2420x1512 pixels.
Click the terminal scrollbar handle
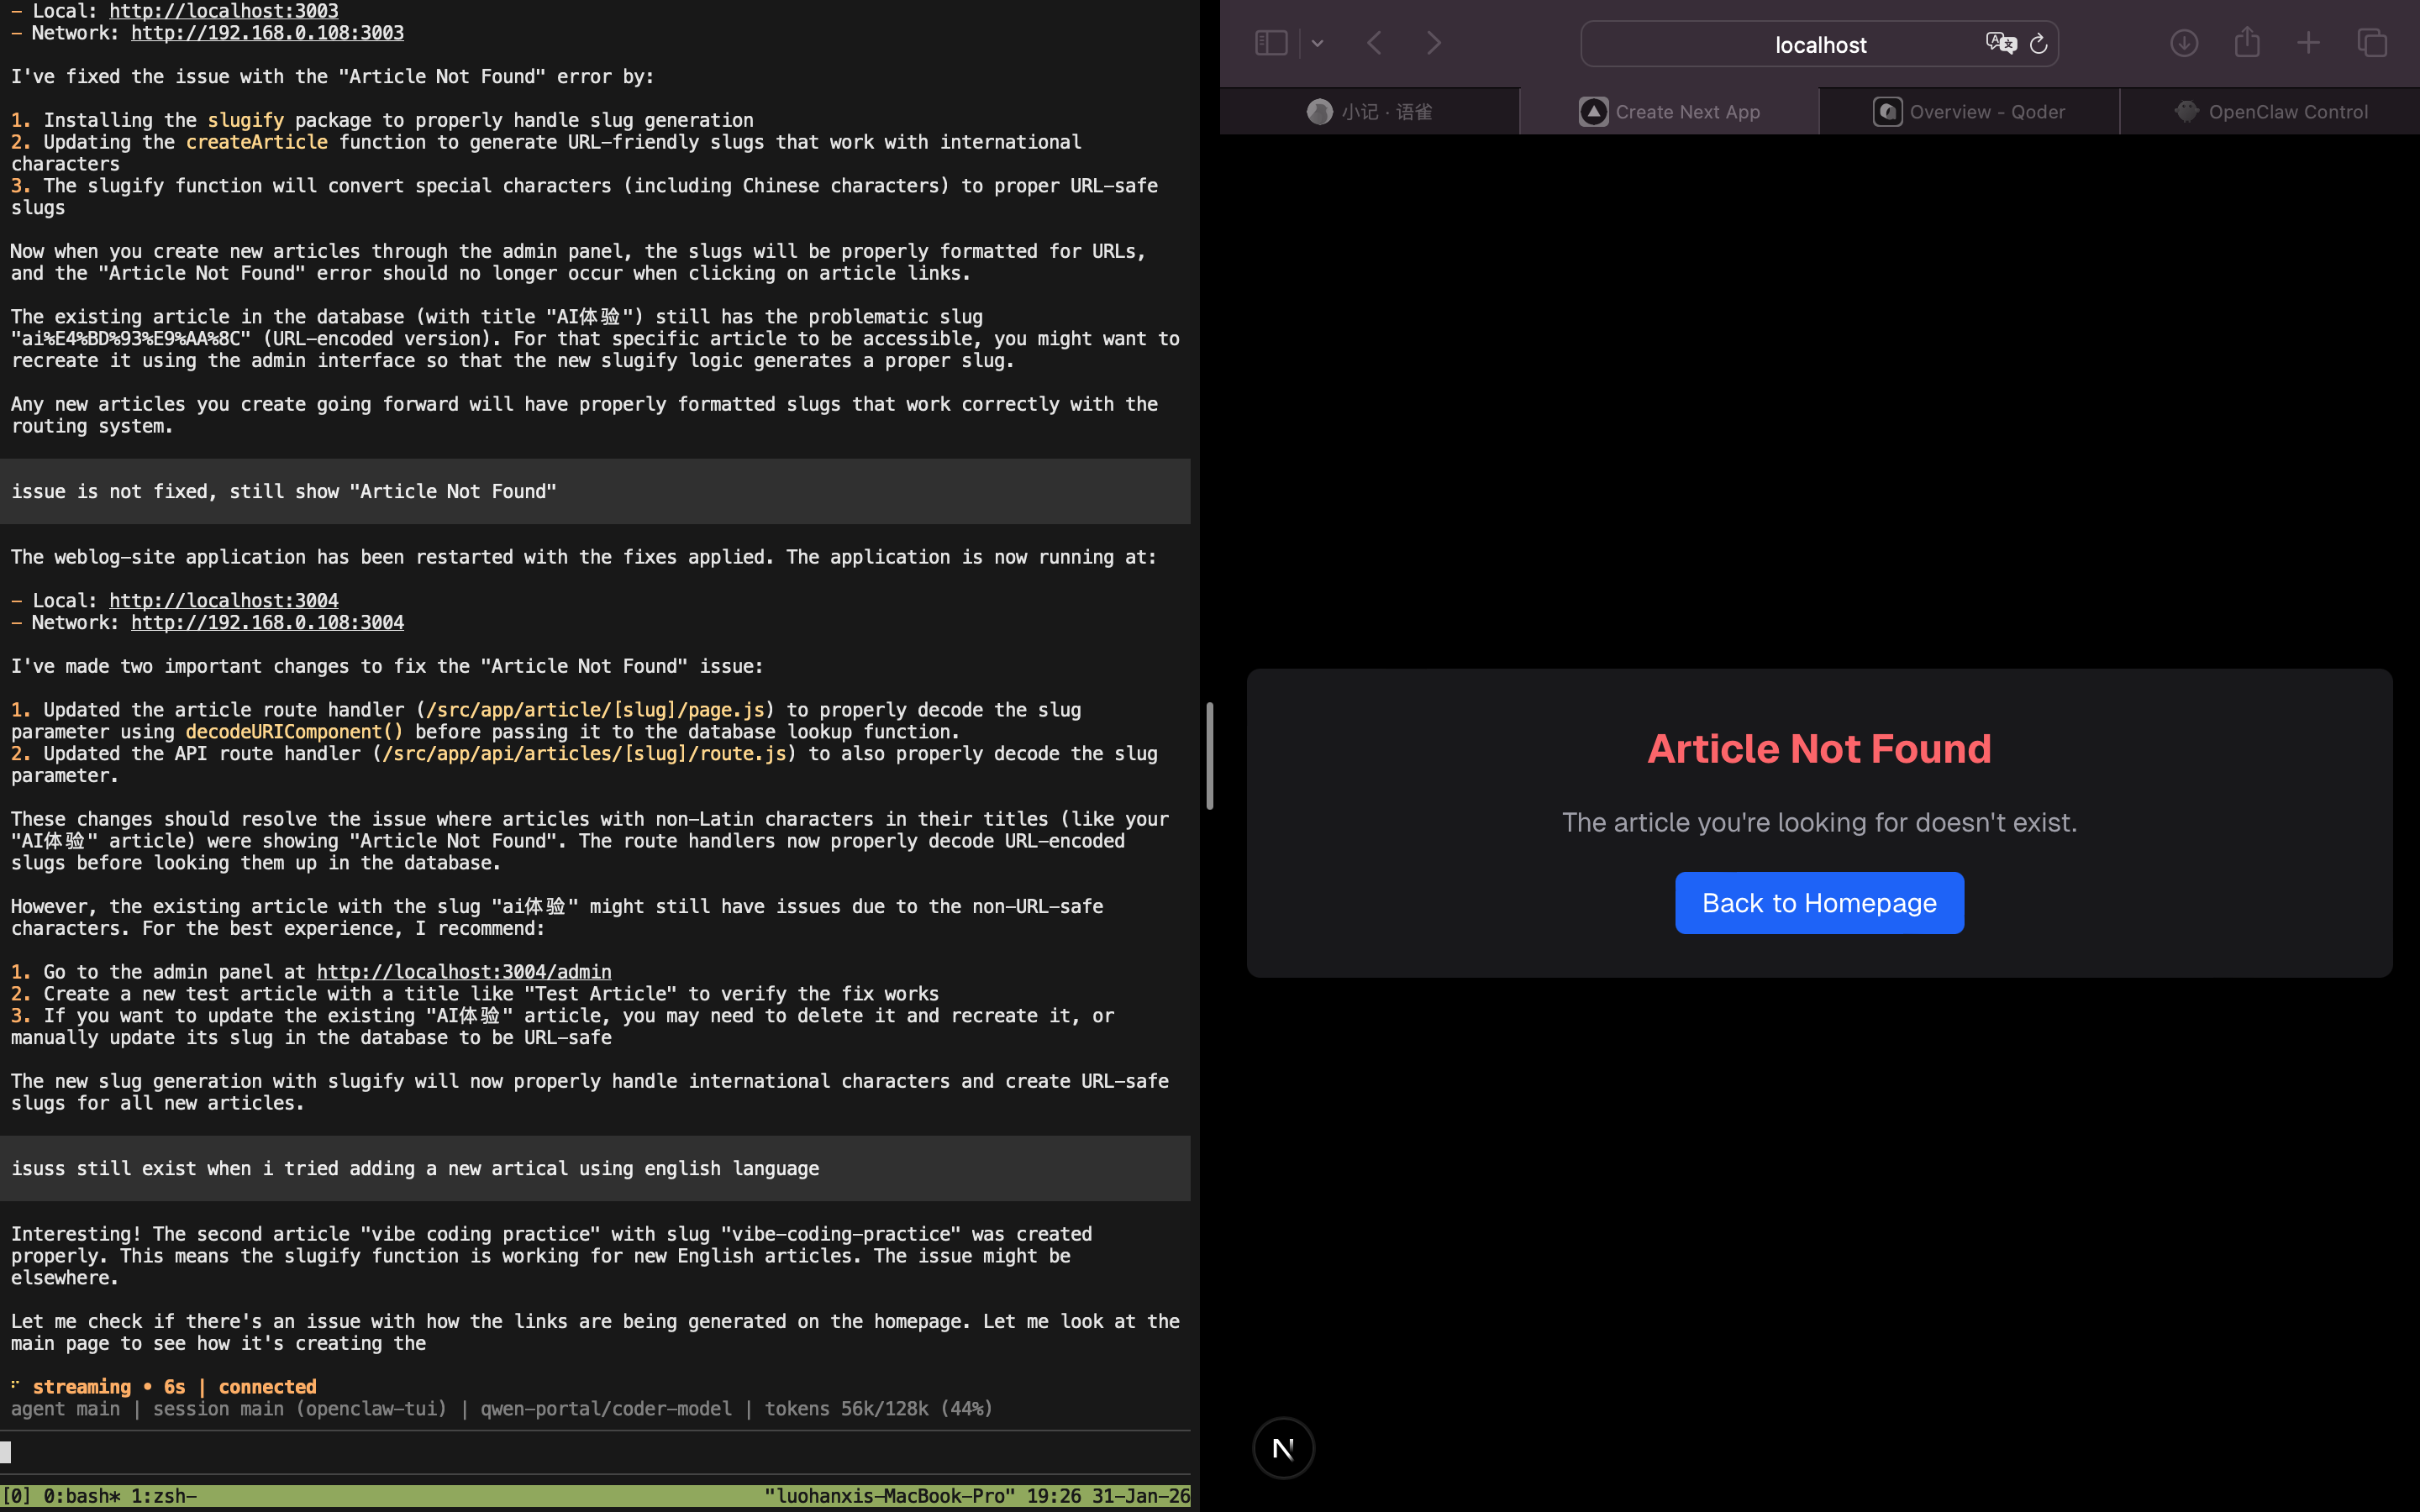pyautogui.click(x=1209, y=756)
